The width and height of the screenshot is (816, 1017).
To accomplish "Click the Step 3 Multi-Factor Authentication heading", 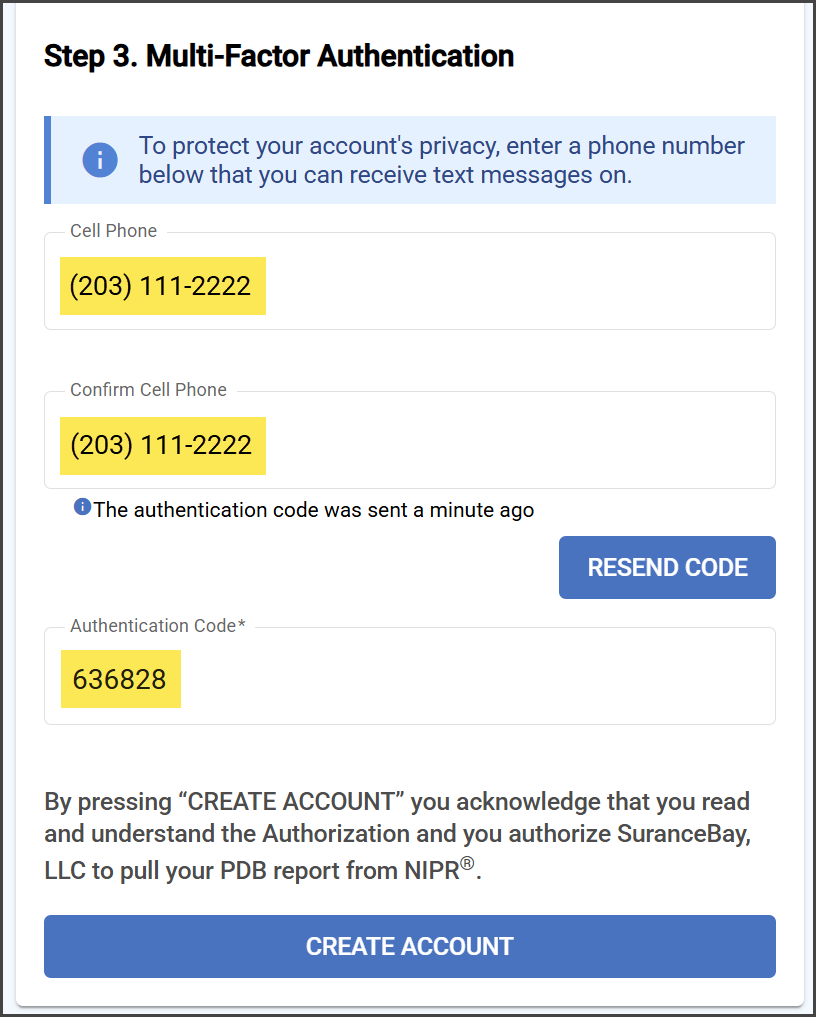I will coord(279,56).
